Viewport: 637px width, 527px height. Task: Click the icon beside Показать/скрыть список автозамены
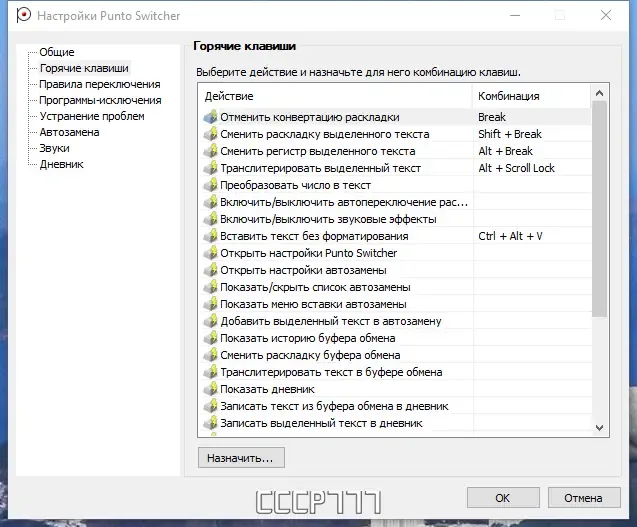click(x=210, y=287)
